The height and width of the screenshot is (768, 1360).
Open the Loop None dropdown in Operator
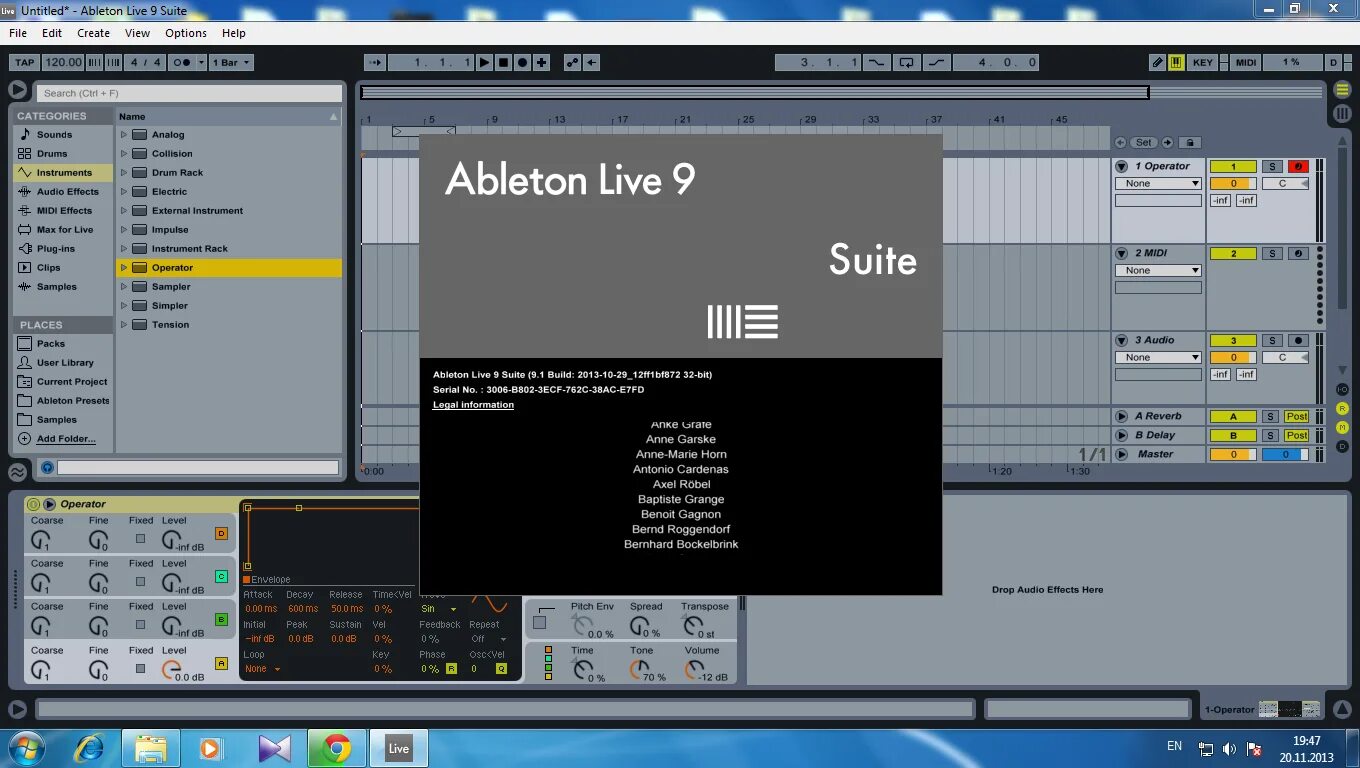(263, 669)
